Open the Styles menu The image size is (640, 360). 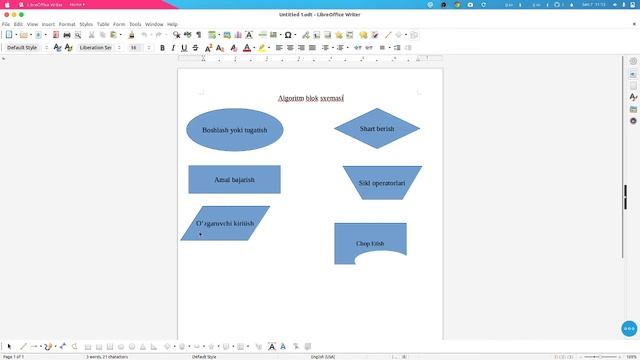[86, 24]
